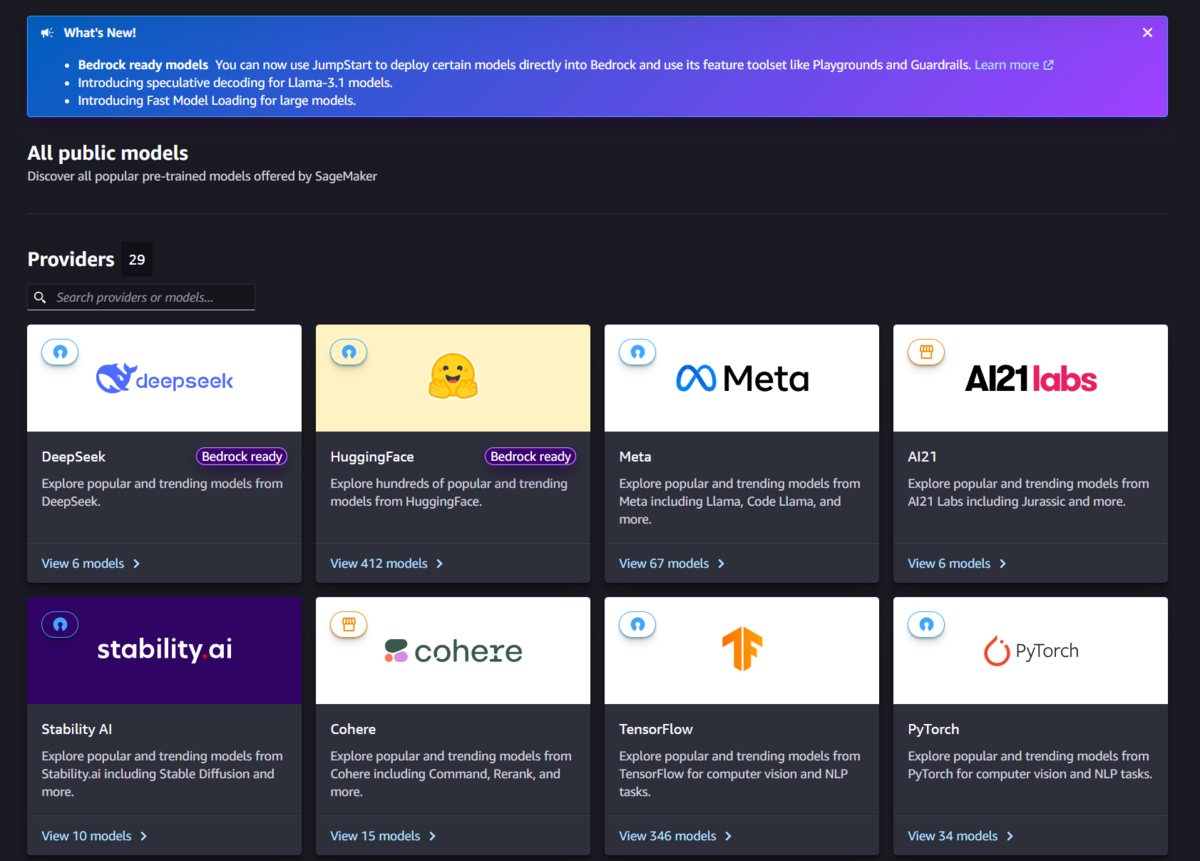Click the megaphone icon in What's New banner
Viewport: 1200px width, 861px height.
47,33
